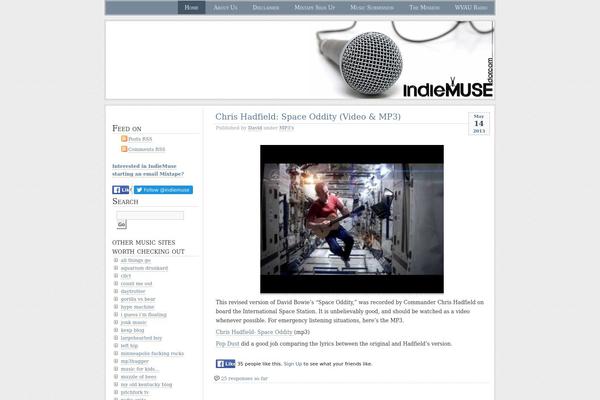Open the largehearted boy link
The image size is (600, 400).
[x=142, y=338]
